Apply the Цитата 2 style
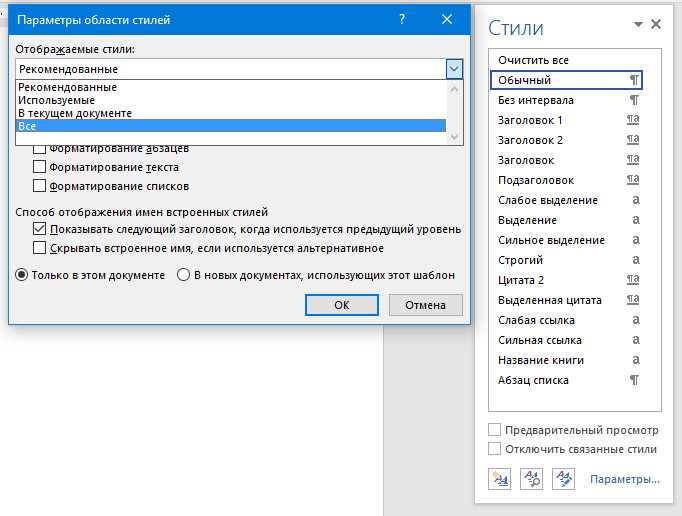The height and width of the screenshot is (516, 682). (x=566, y=280)
